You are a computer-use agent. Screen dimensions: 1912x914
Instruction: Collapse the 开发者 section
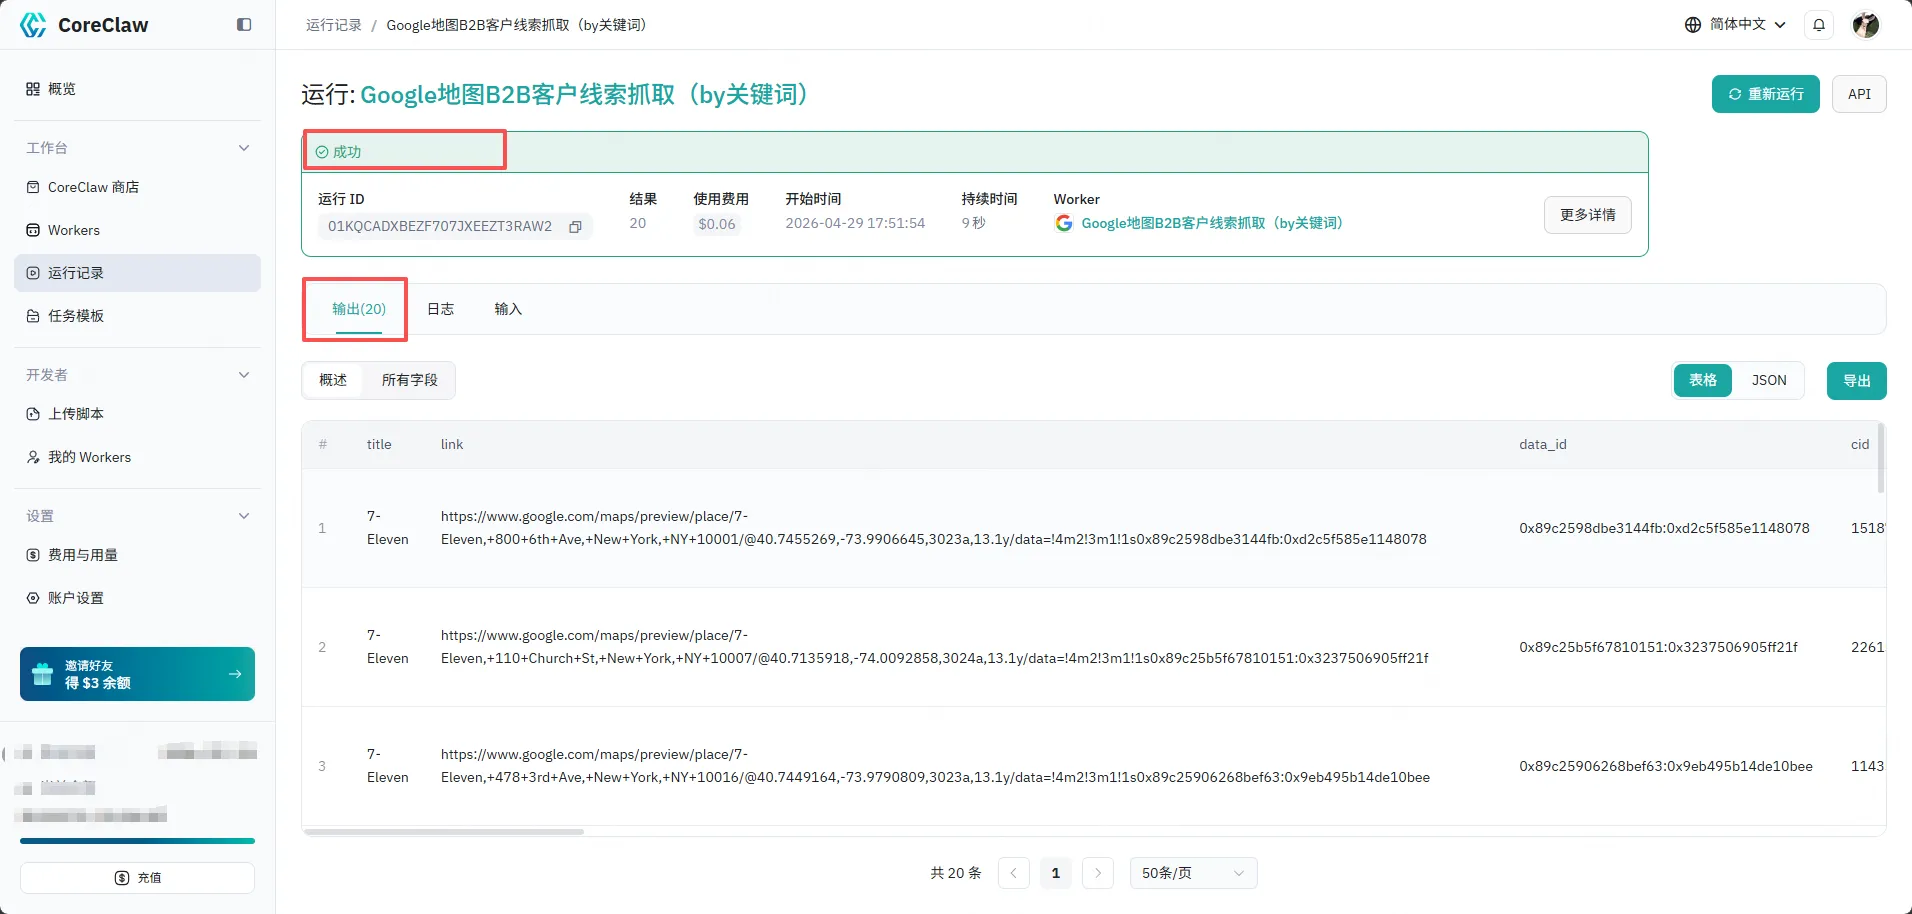click(x=244, y=375)
